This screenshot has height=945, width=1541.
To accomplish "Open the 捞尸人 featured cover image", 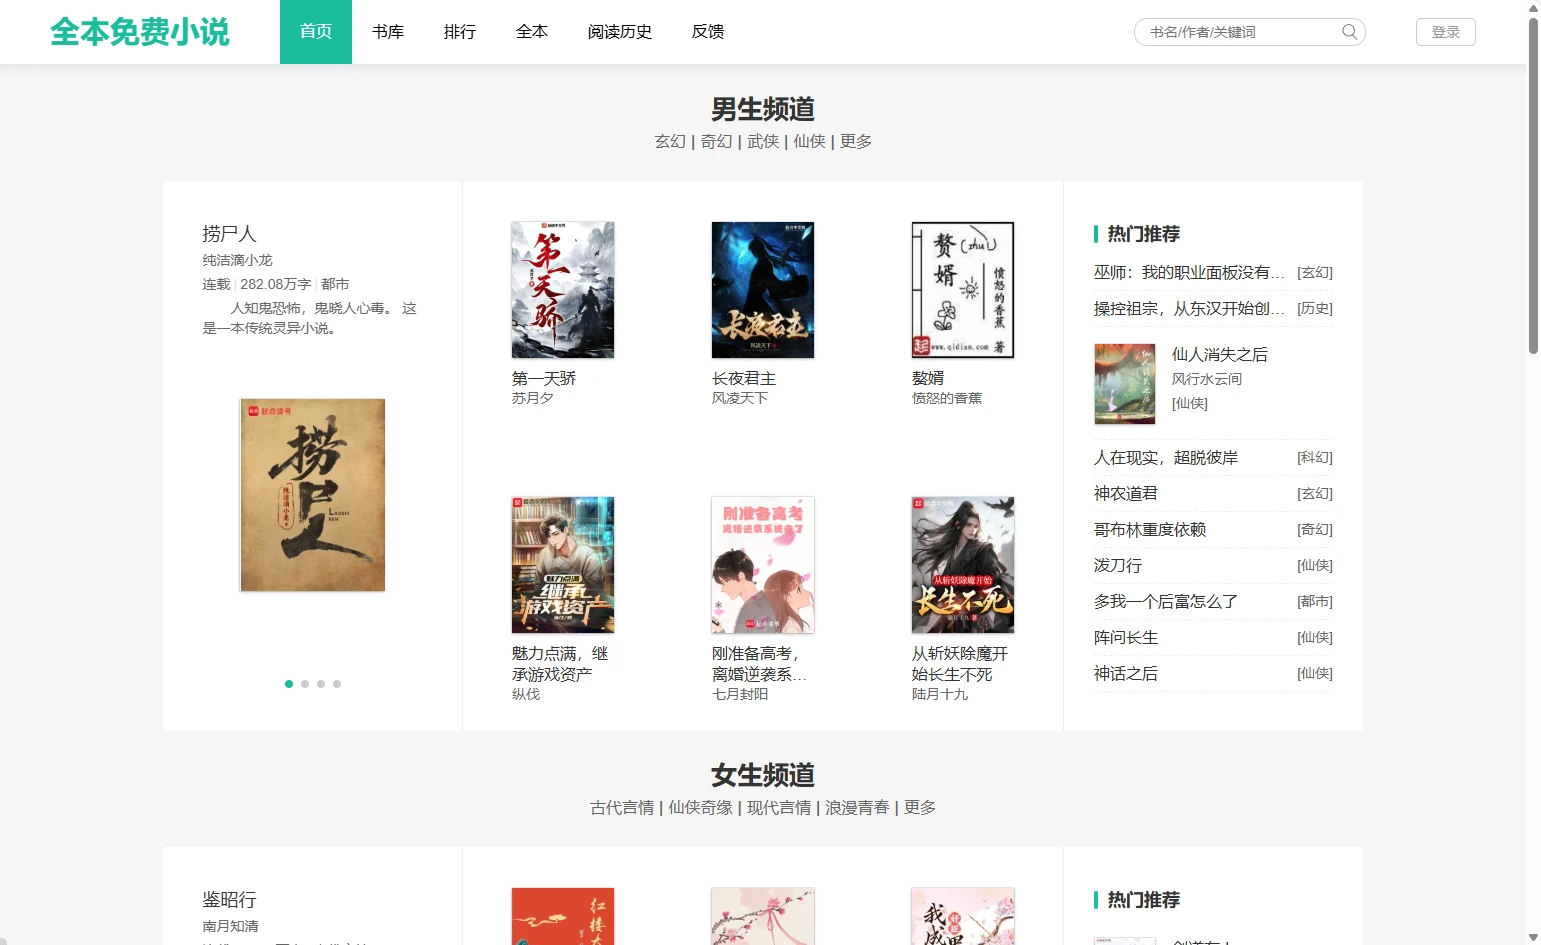I will coord(312,495).
